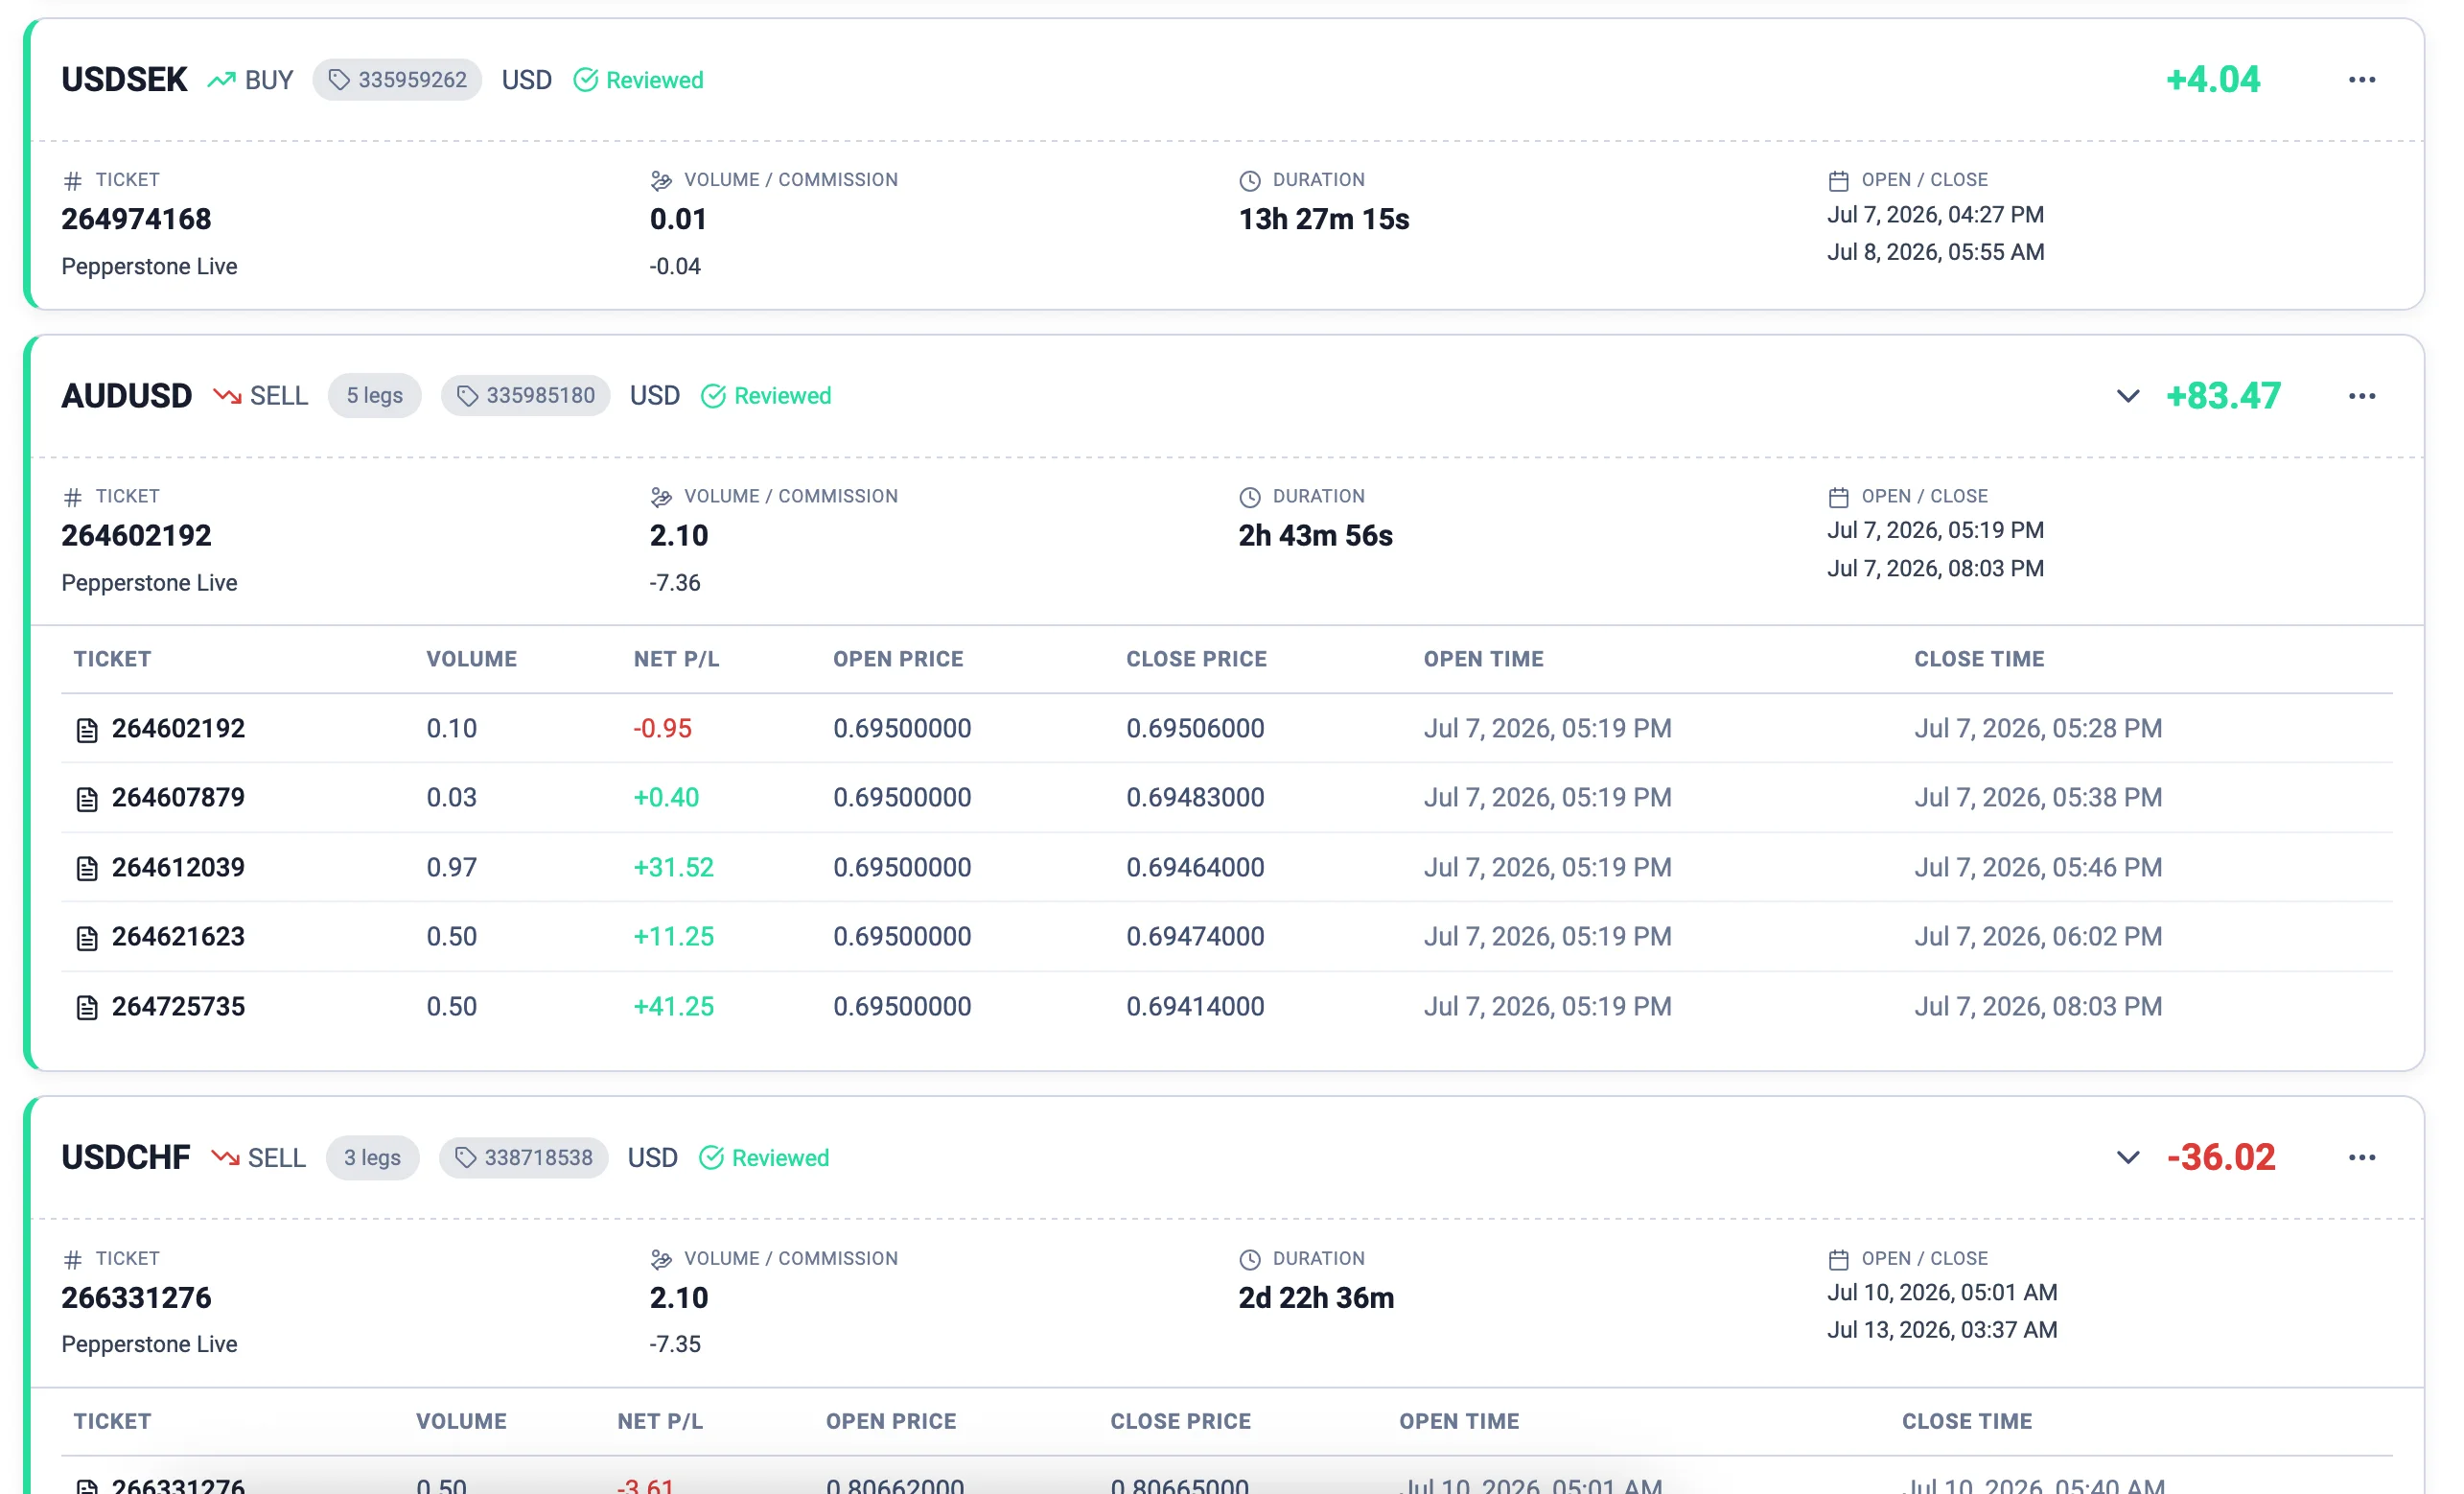The image size is (2464, 1494).
Task: Click the AUDUSD summary ticket 264602192
Action: point(136,535)
